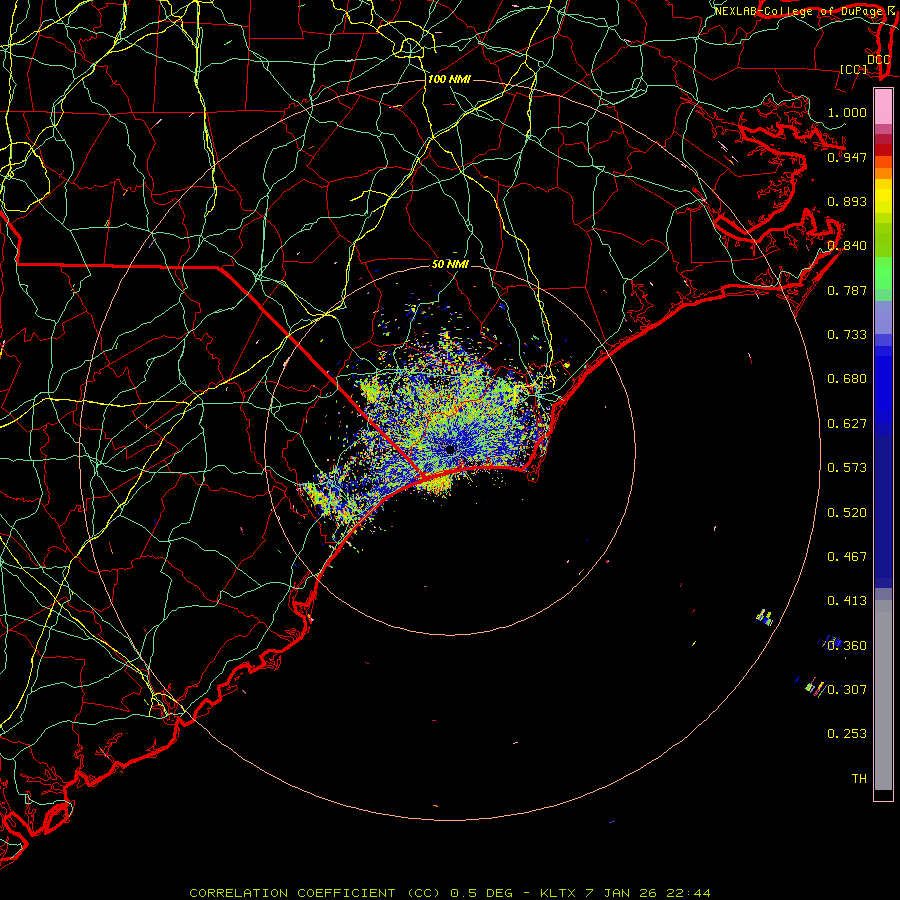Click the [CC] units label
The height and width of the screenshot is (900, 900).
(x=854, y=69)
